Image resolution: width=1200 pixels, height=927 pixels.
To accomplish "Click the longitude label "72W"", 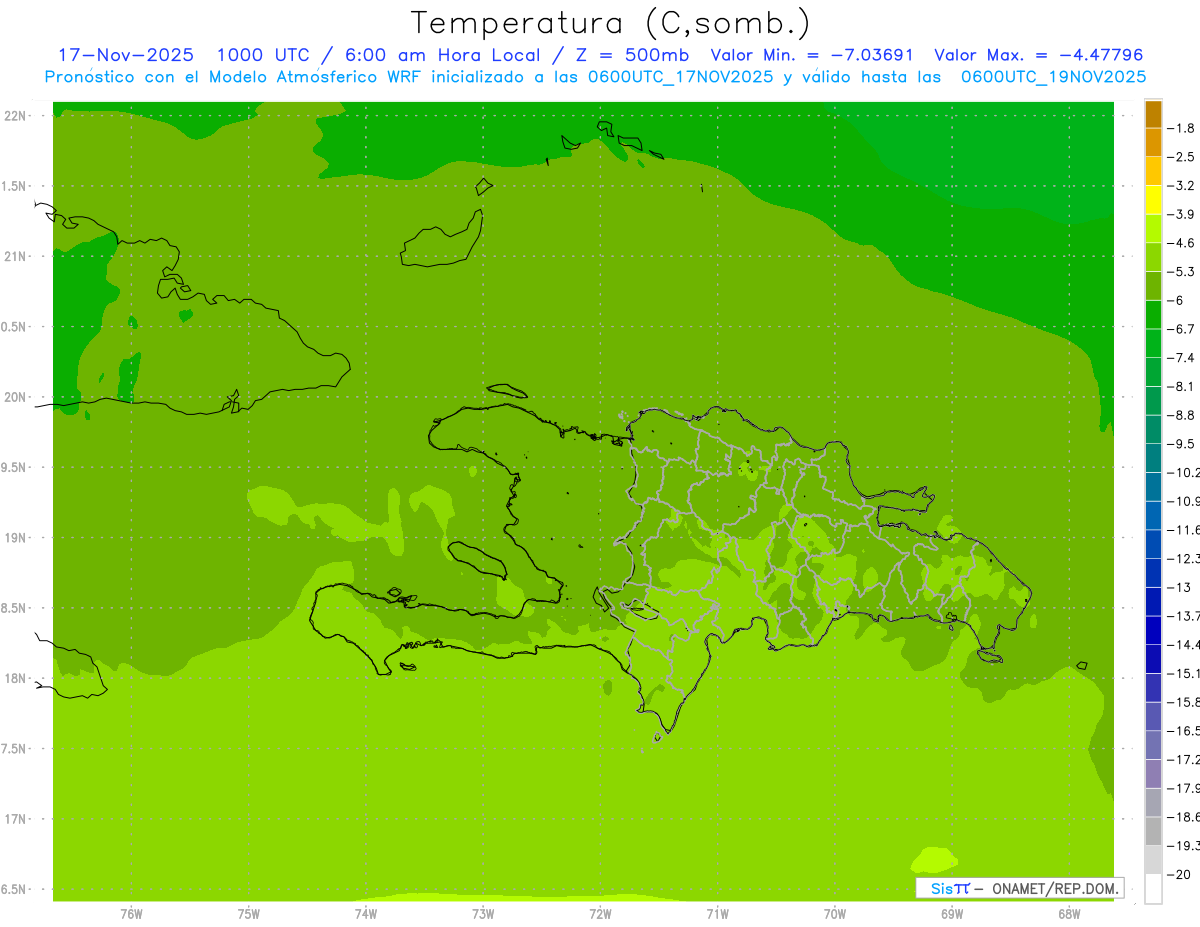I will [600, 914].
